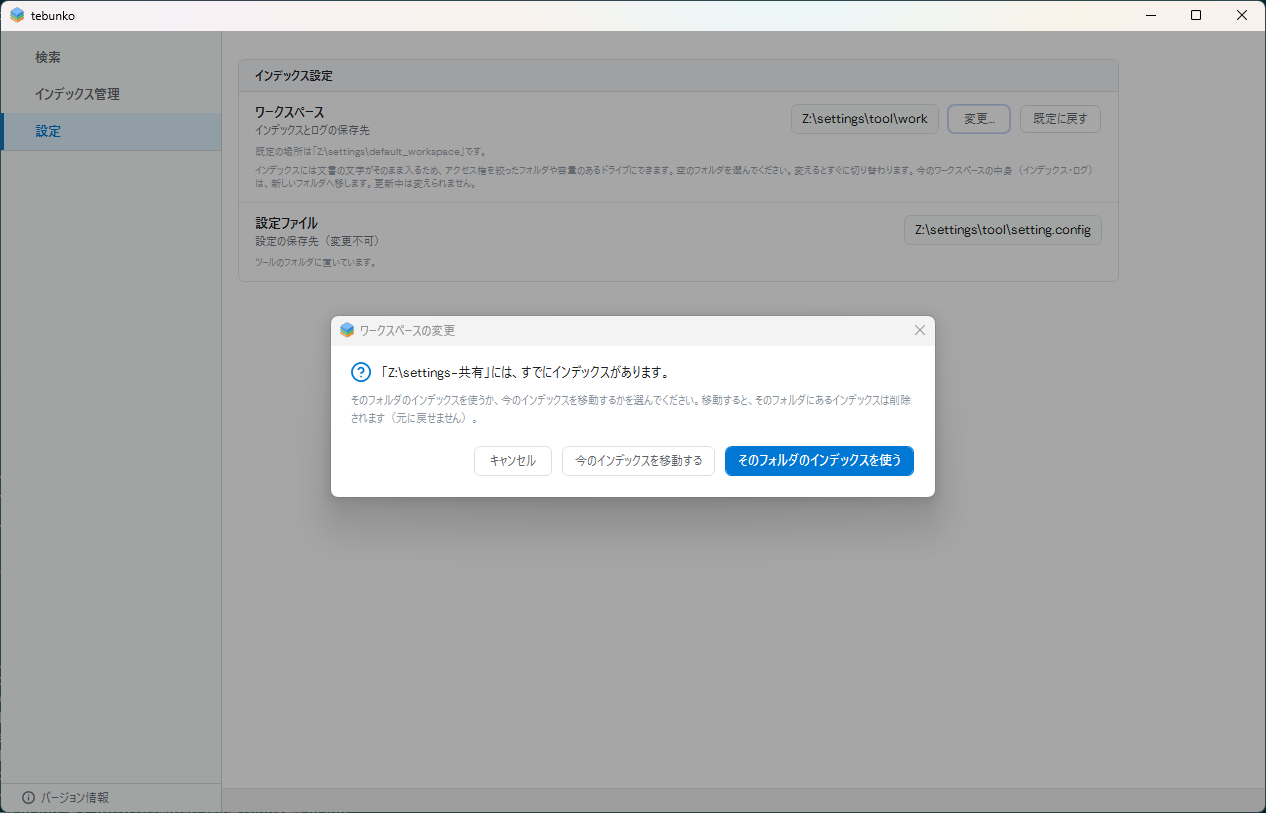The image size is (1266, 813).
Task: Choose そのフォルダのインデックスを使う
Action: click(x=819, y=461)
